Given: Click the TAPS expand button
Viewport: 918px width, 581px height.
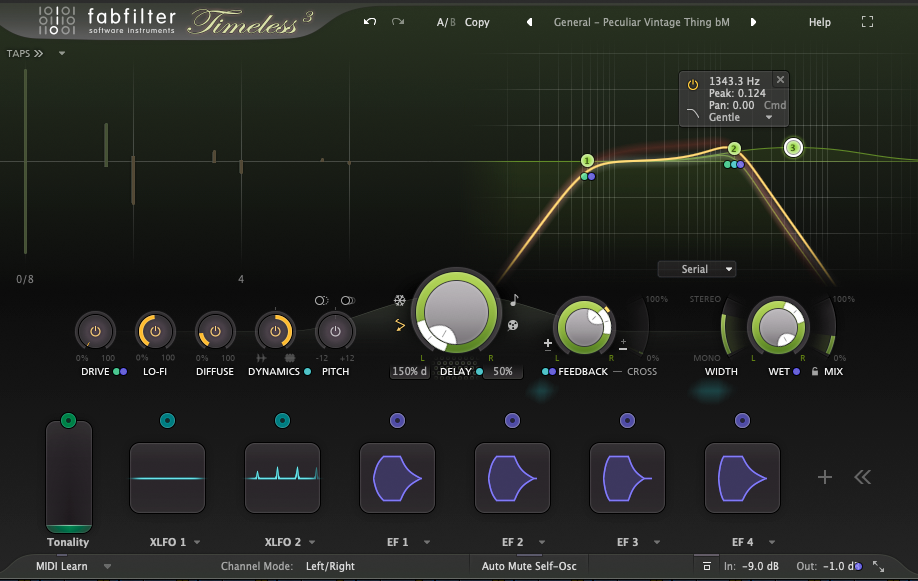Looking at the screenshot, I should [x=25, y=53].
